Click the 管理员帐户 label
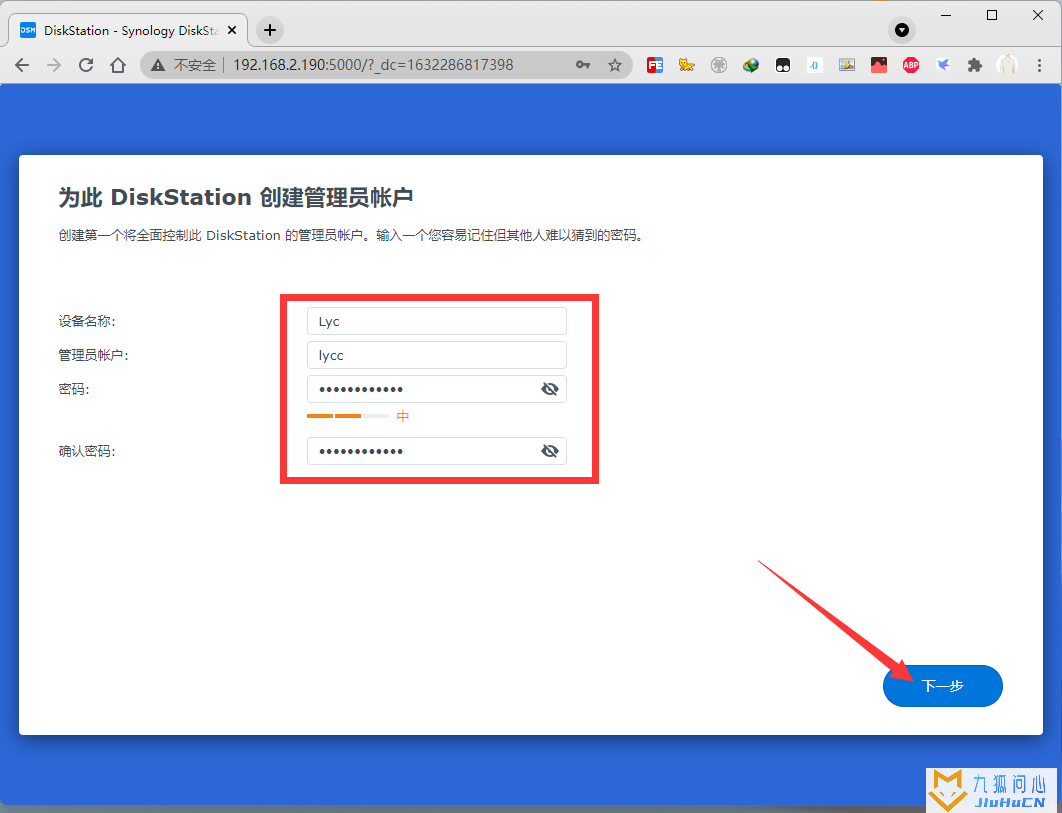The height and width of the screenshot is (813, 1062). [93, 355]
